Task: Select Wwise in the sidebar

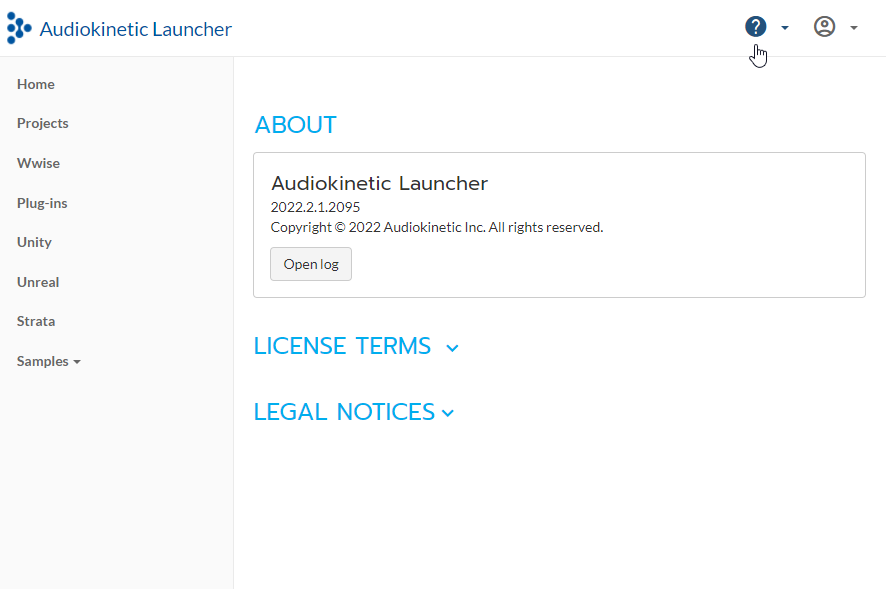Action: [x=38, y=163]
